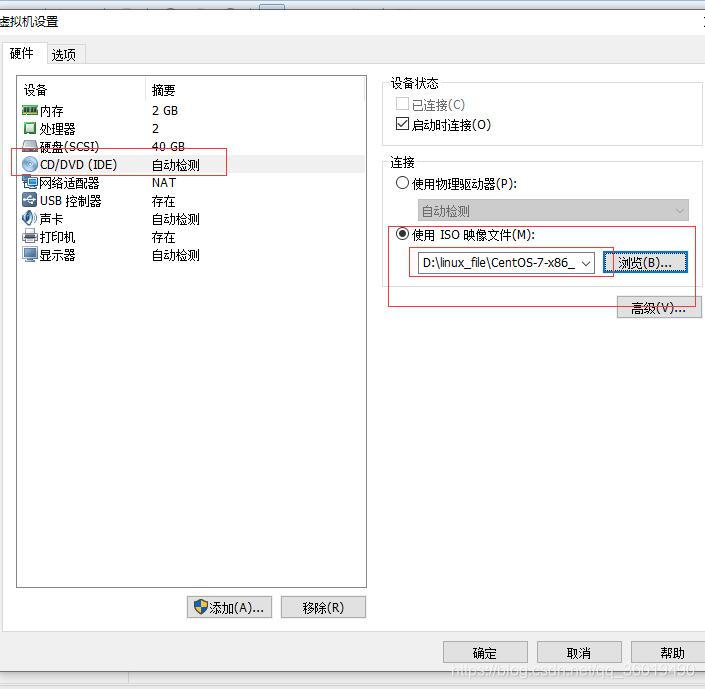Viewport: 705px width, 689px height.
Task: Click the NAT network summary value
Action: 164,183
